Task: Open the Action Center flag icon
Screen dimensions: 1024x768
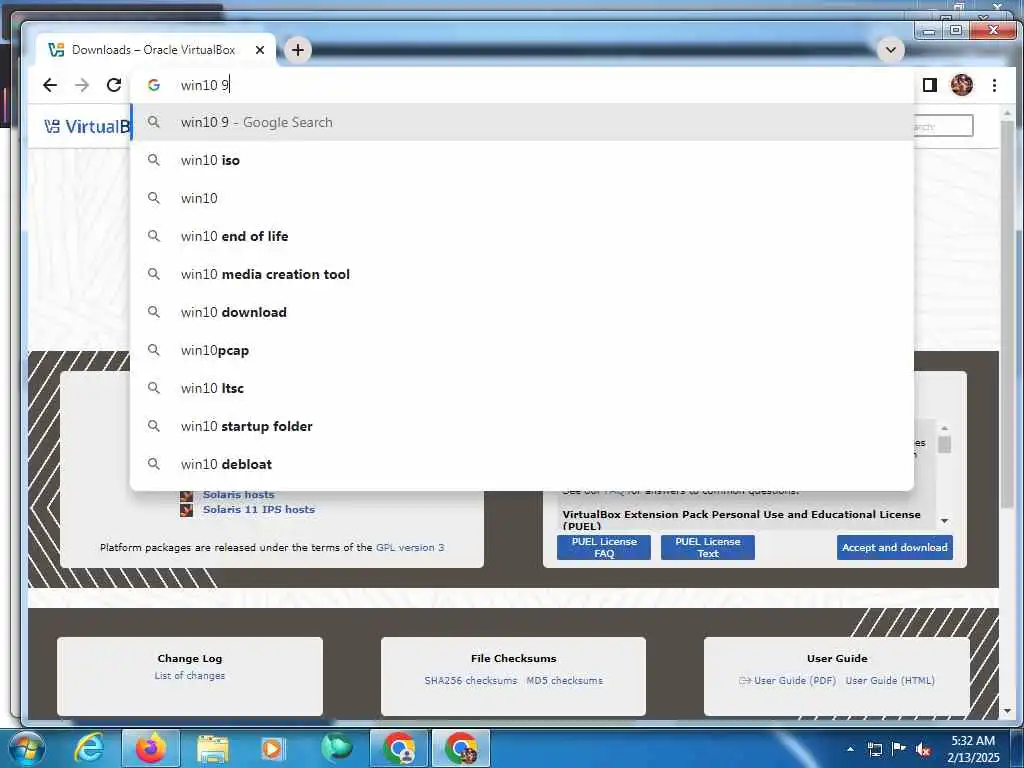Action: pos(899,748)
